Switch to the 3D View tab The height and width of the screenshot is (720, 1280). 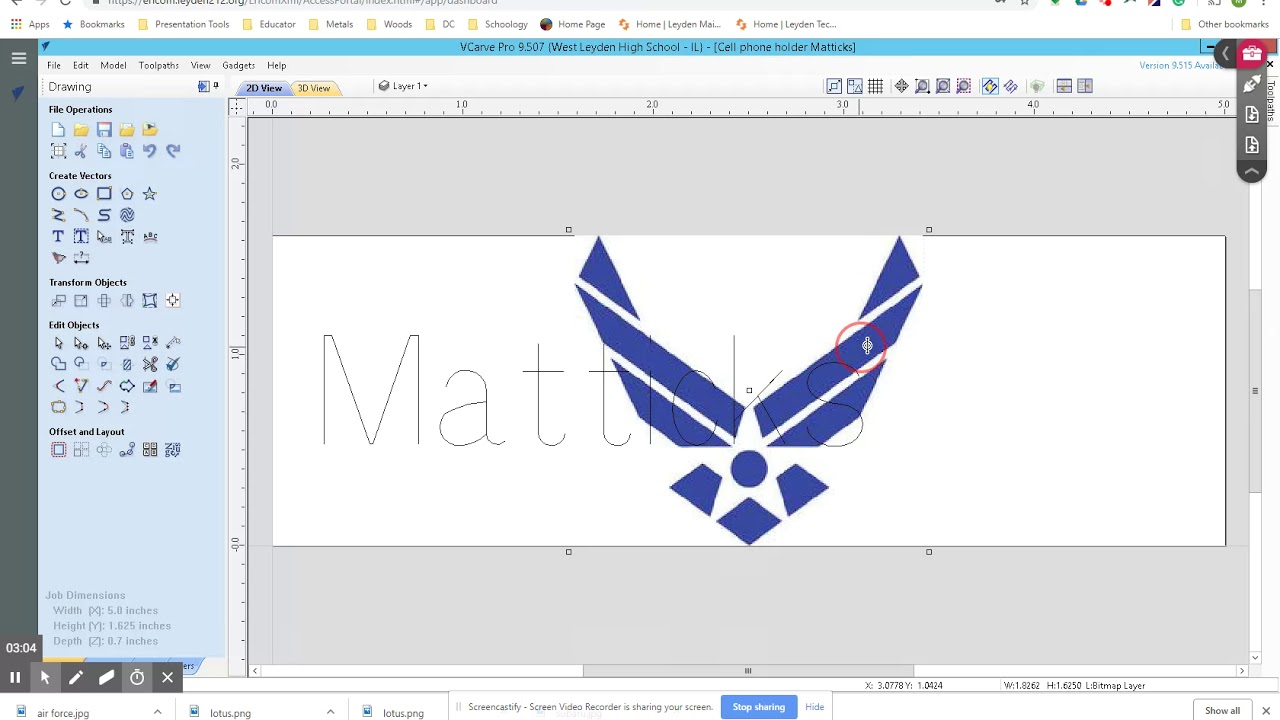tap(314, 88)
